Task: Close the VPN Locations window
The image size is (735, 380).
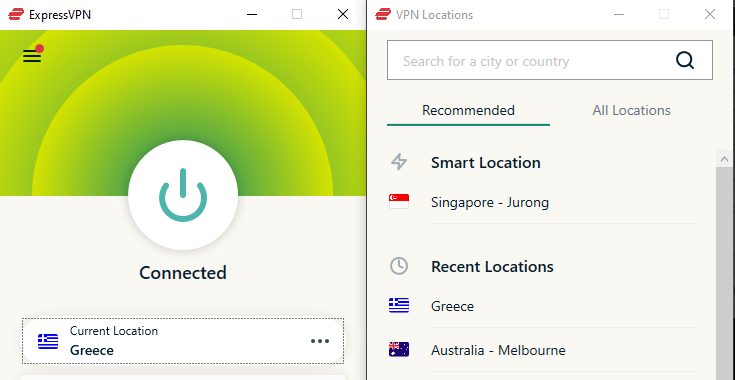Action: point(710,15)
